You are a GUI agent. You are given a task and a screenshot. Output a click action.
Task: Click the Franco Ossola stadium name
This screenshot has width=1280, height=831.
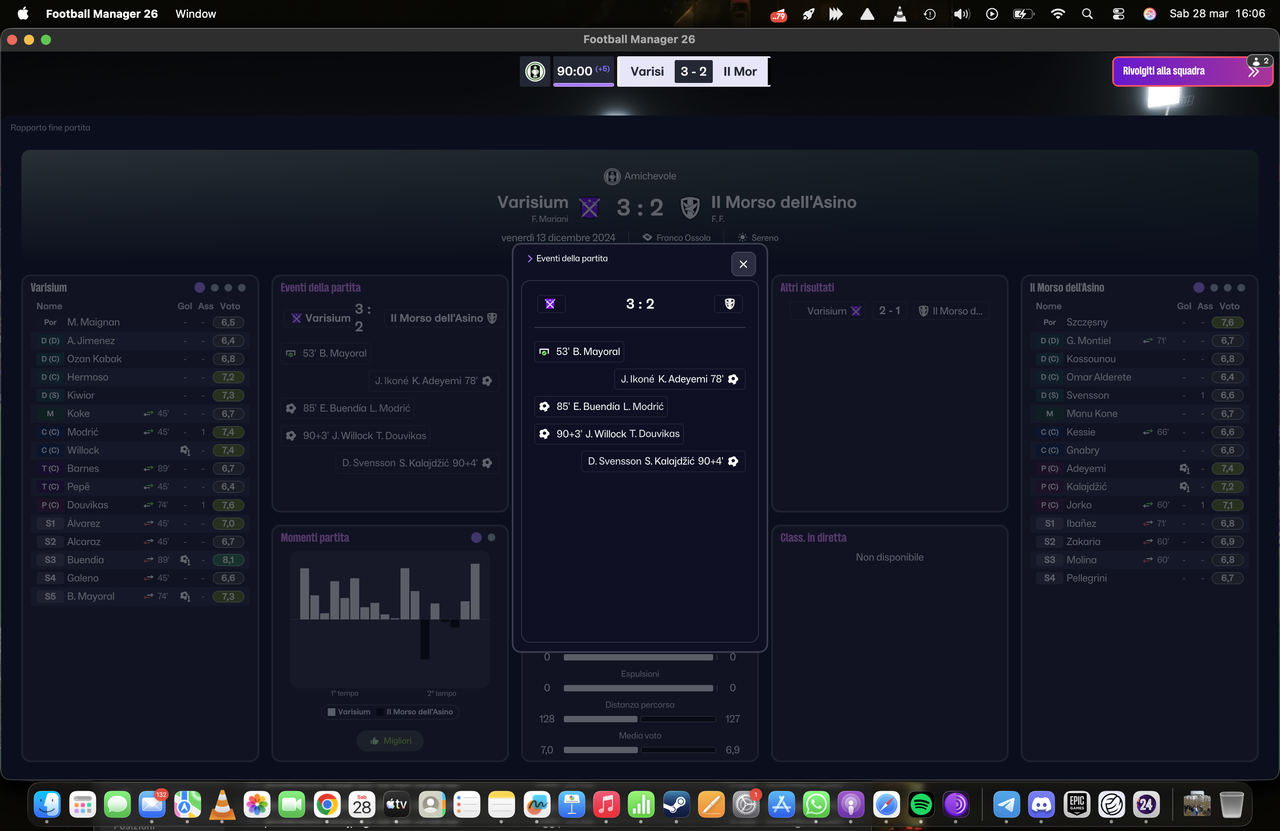pos(684,238)
